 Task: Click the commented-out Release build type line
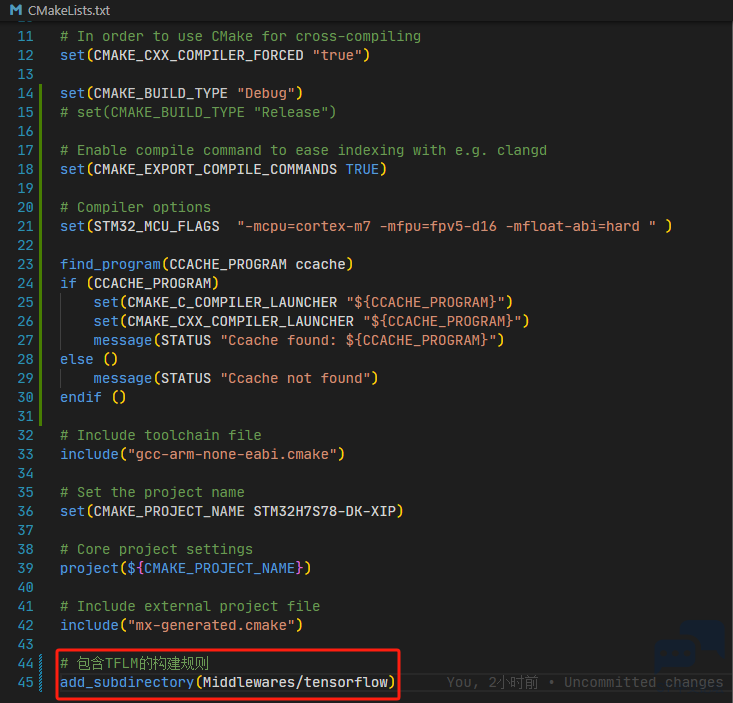click(198, 113)
